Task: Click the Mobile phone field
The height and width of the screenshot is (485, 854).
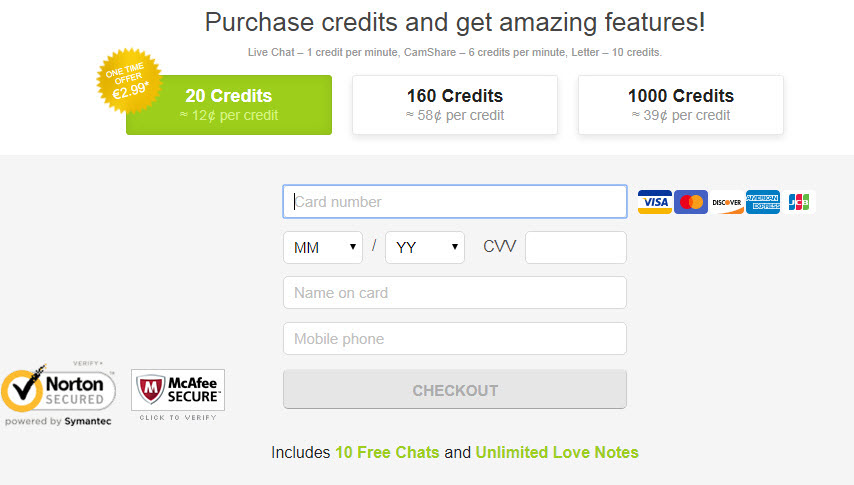Action: click(455, 338)
